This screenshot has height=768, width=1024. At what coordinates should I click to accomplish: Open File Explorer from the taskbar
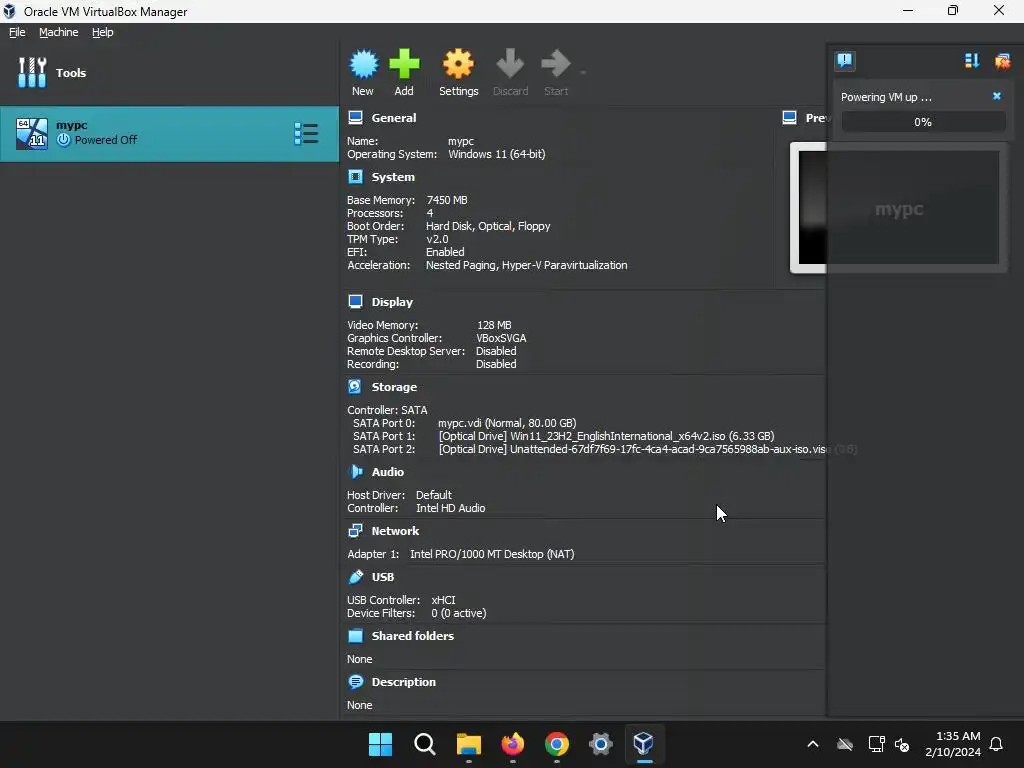click(468, 744)
